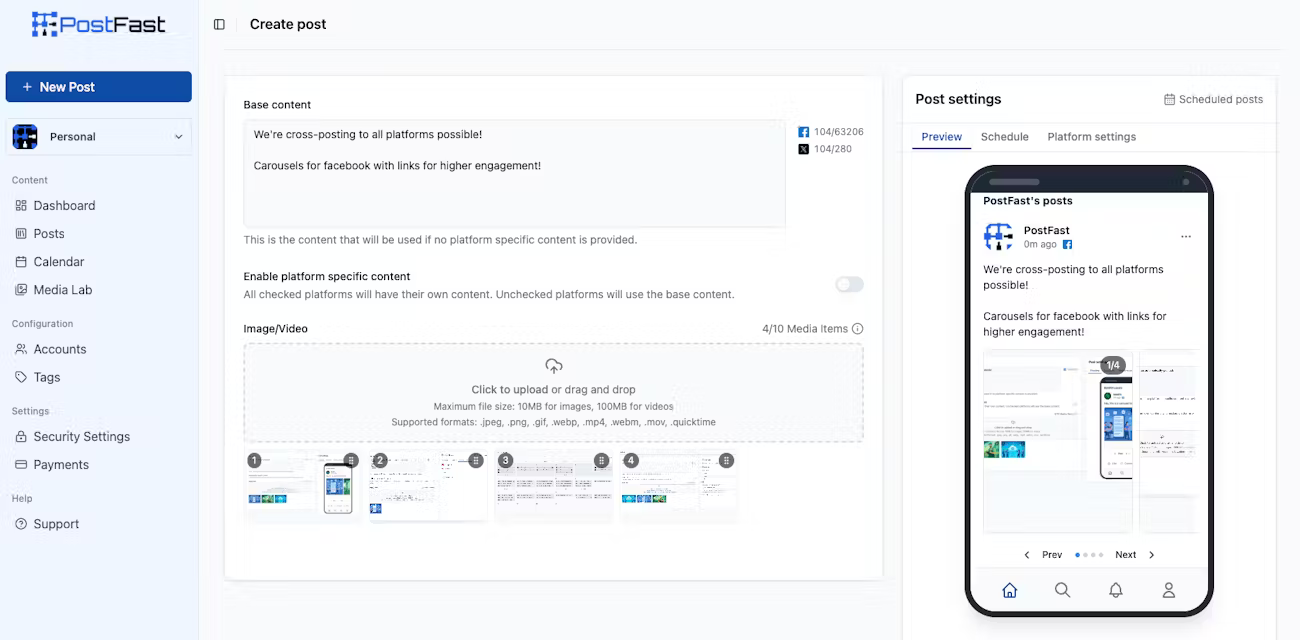This screenshot has height=640, width=1300.
Task: Open Support from the Help section
Action: coord(22,523)
